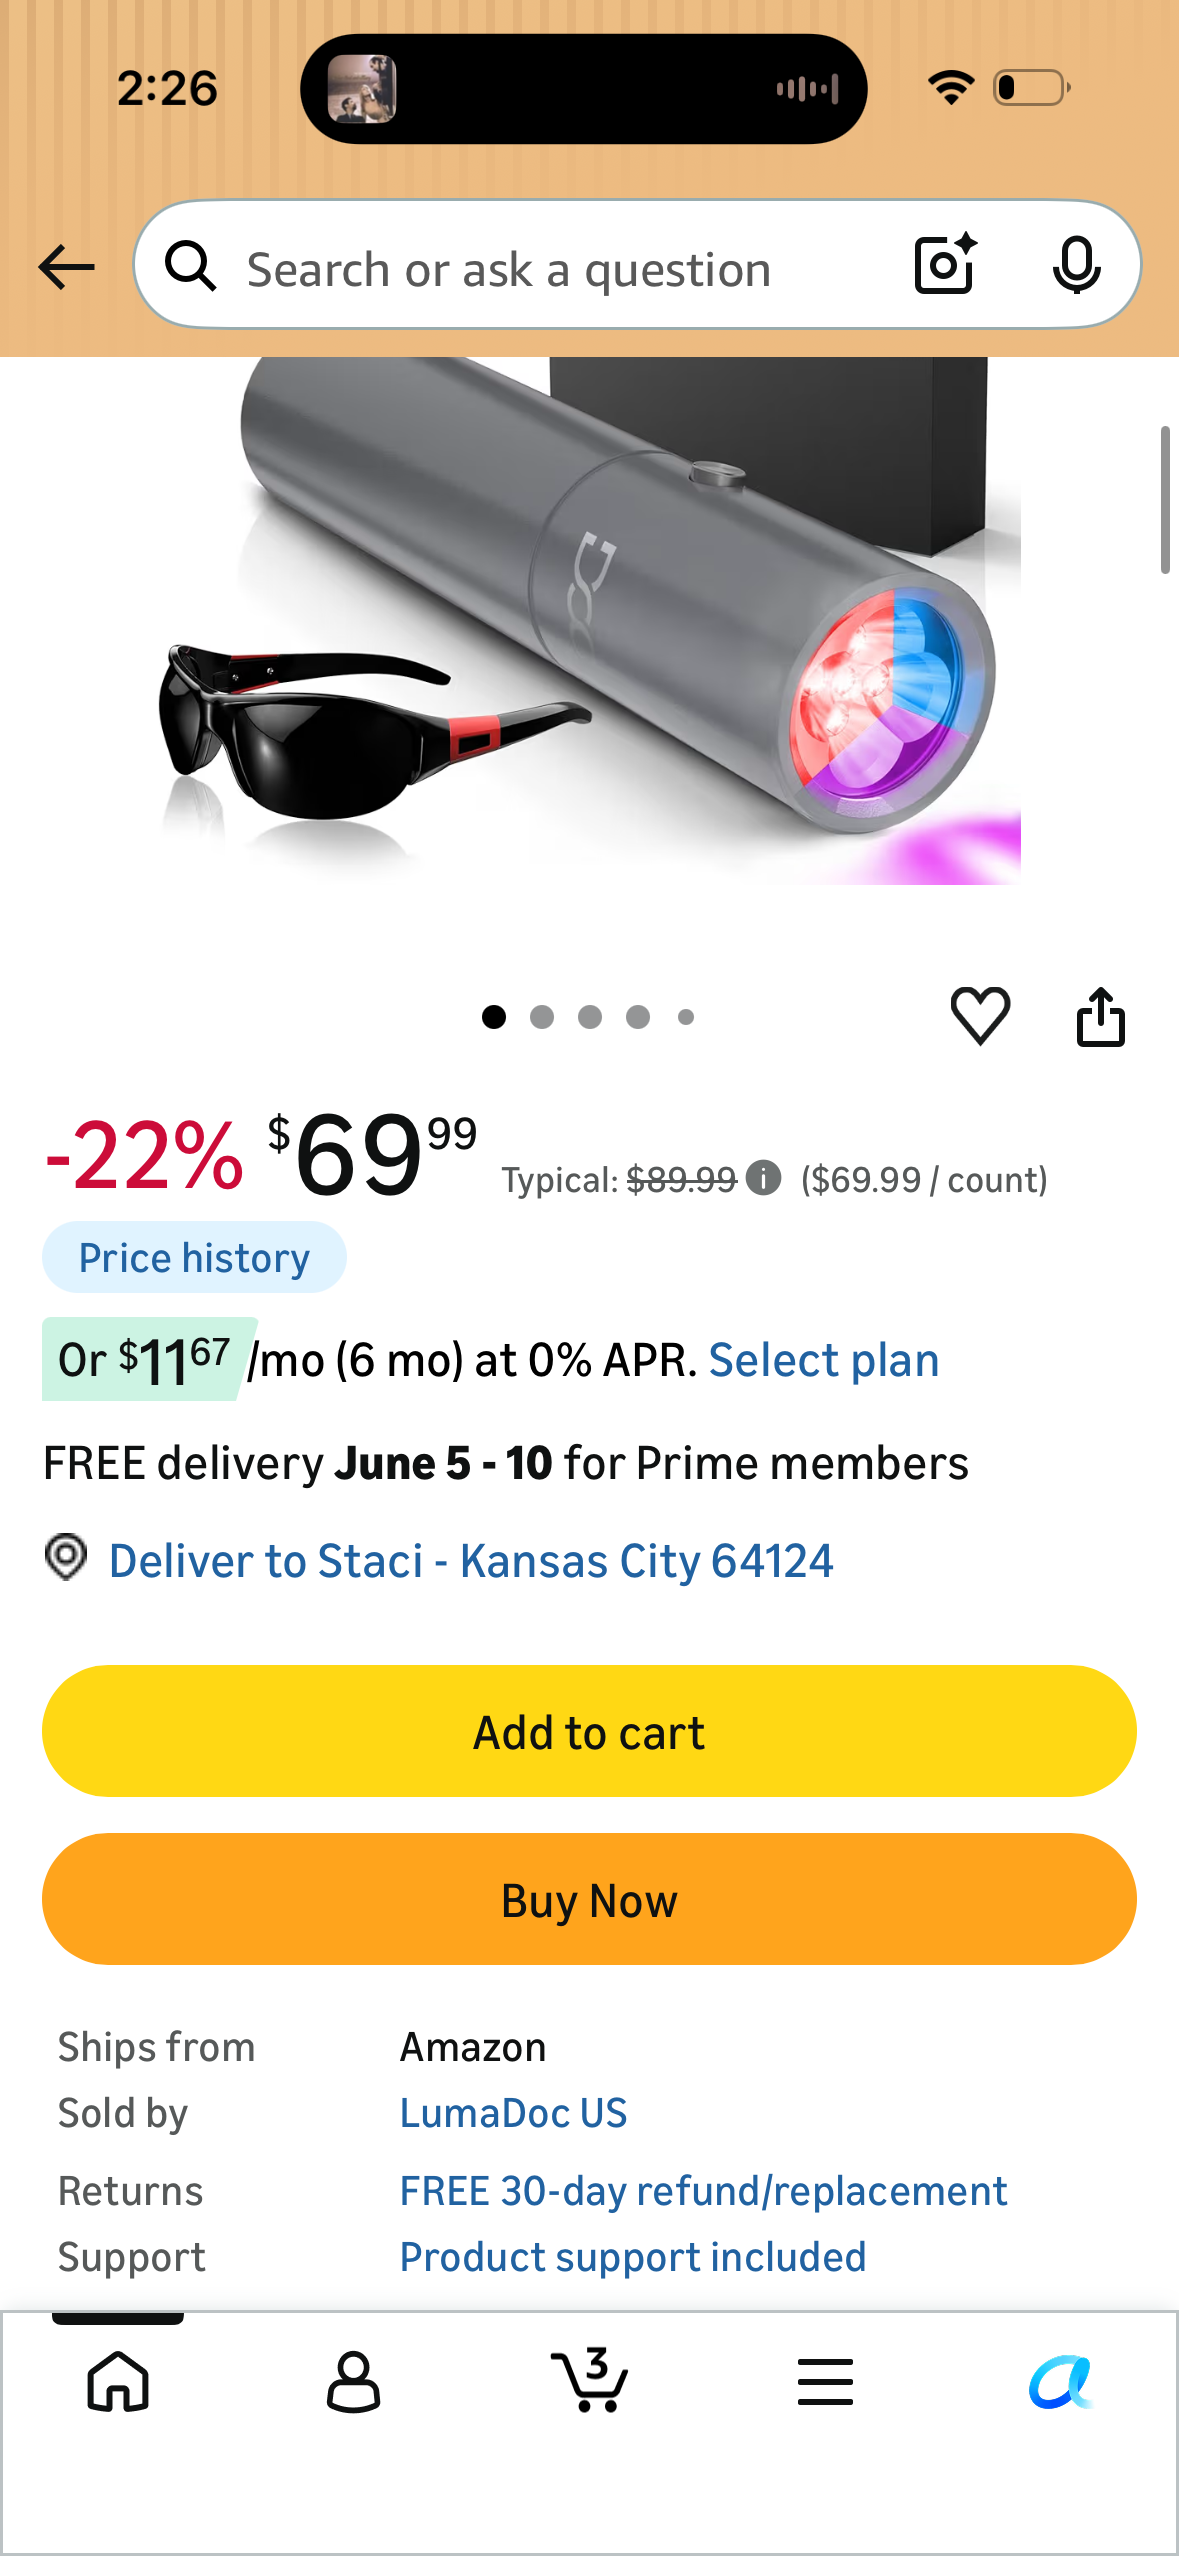Open the LumaDoc US seller page
Viewport: 1179px width, 2556px height.
coord(513,2113)
